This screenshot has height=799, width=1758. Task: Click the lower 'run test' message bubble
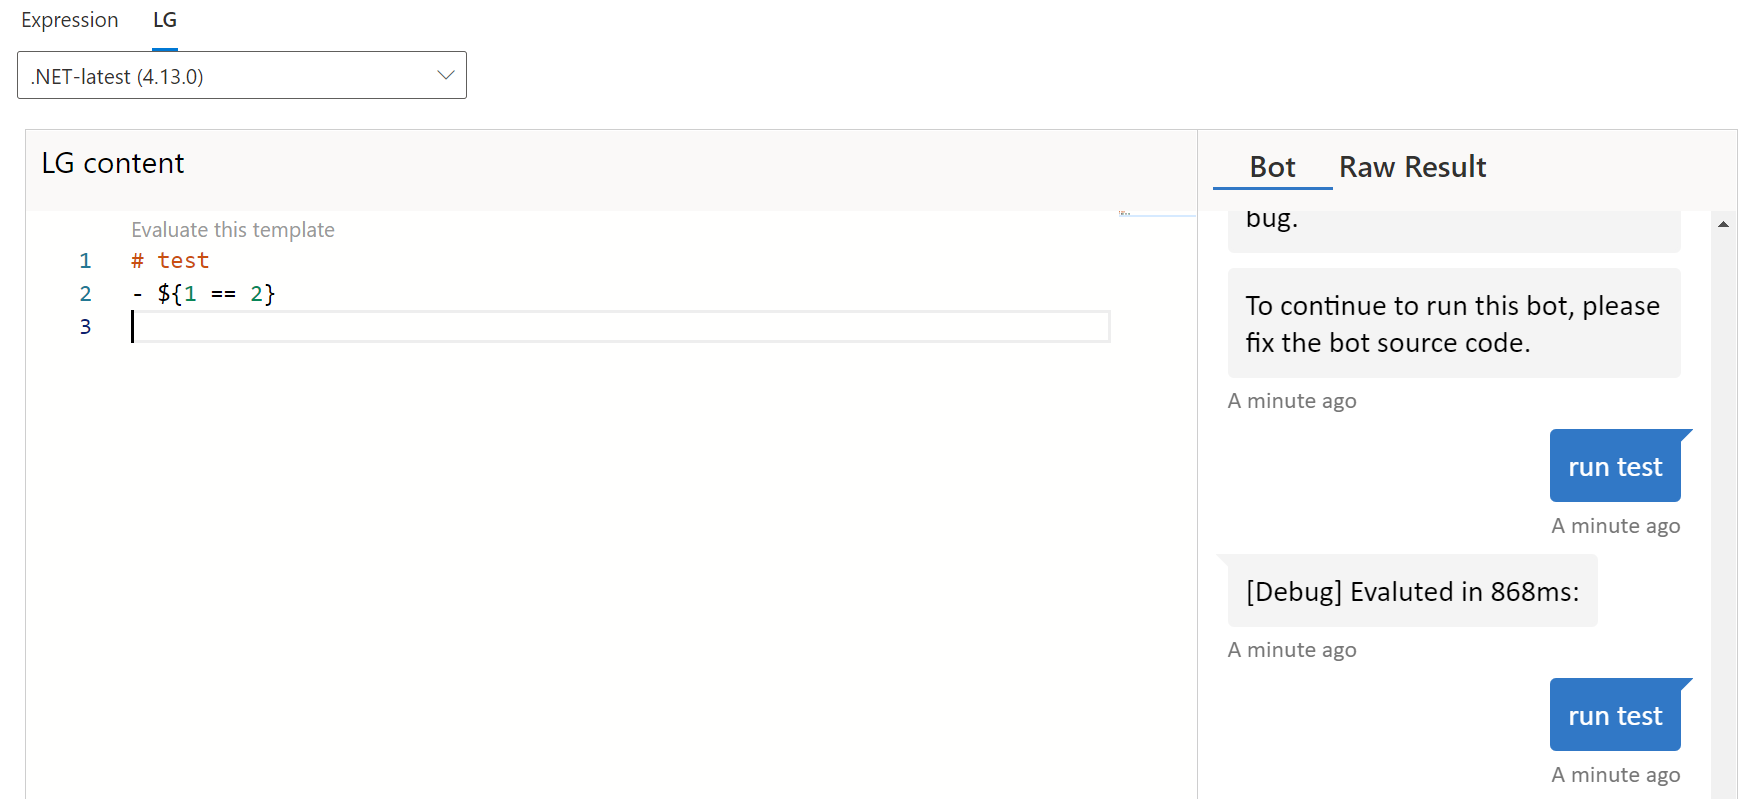point(1615,714)
